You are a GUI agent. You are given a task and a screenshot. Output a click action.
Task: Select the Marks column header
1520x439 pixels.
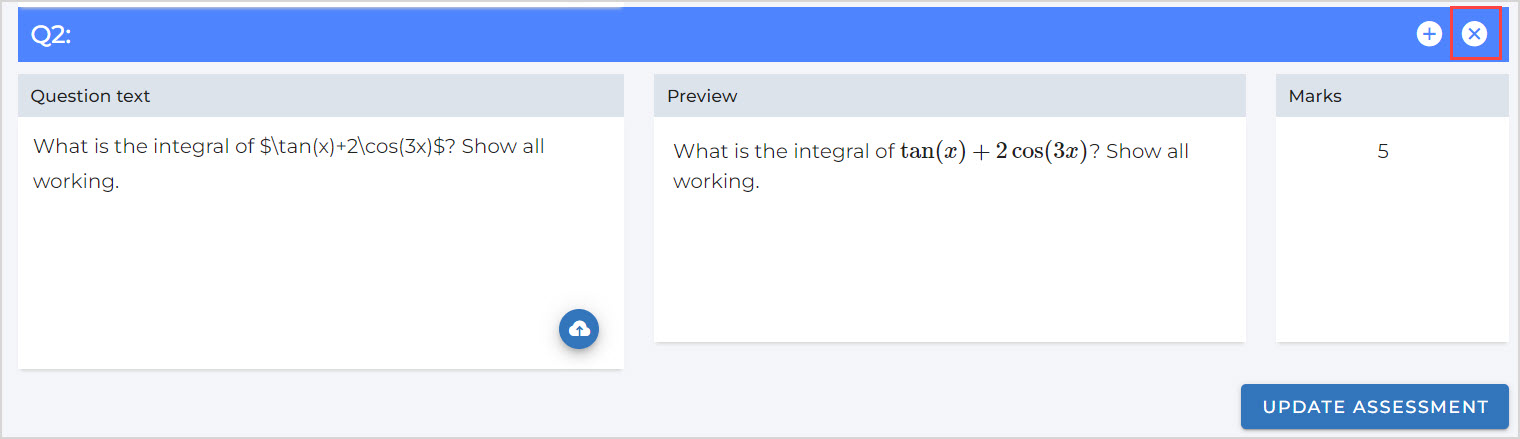pyautogui.click(x=1315, y=96)
